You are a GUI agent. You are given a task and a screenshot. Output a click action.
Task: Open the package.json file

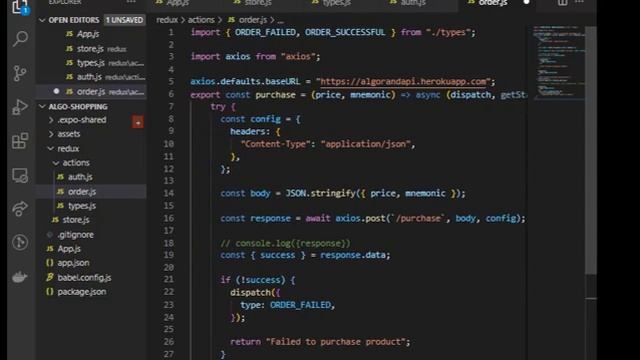82,292
